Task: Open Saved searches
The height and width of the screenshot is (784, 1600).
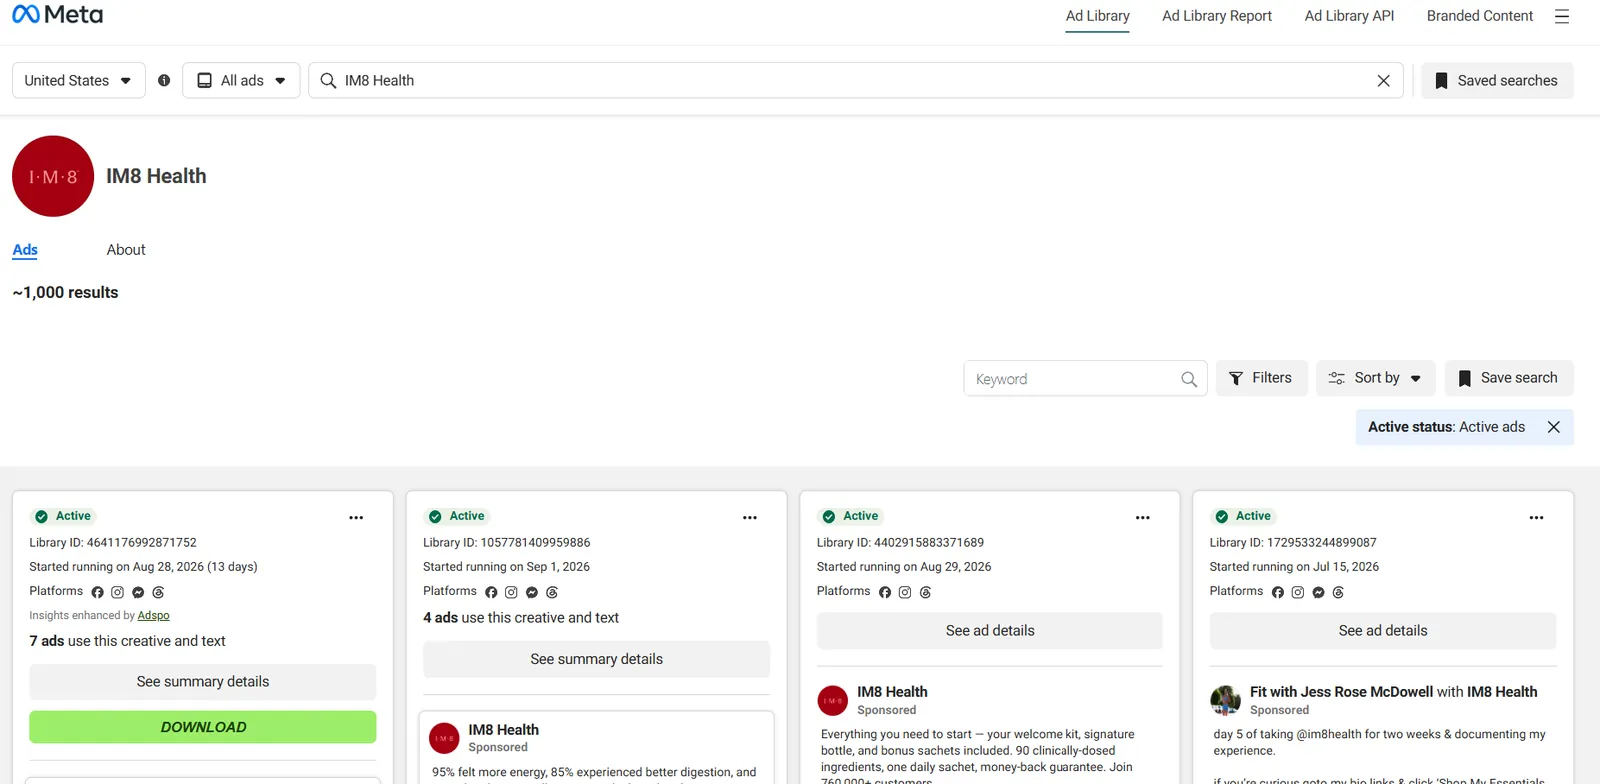Action: click(1497, 80)
